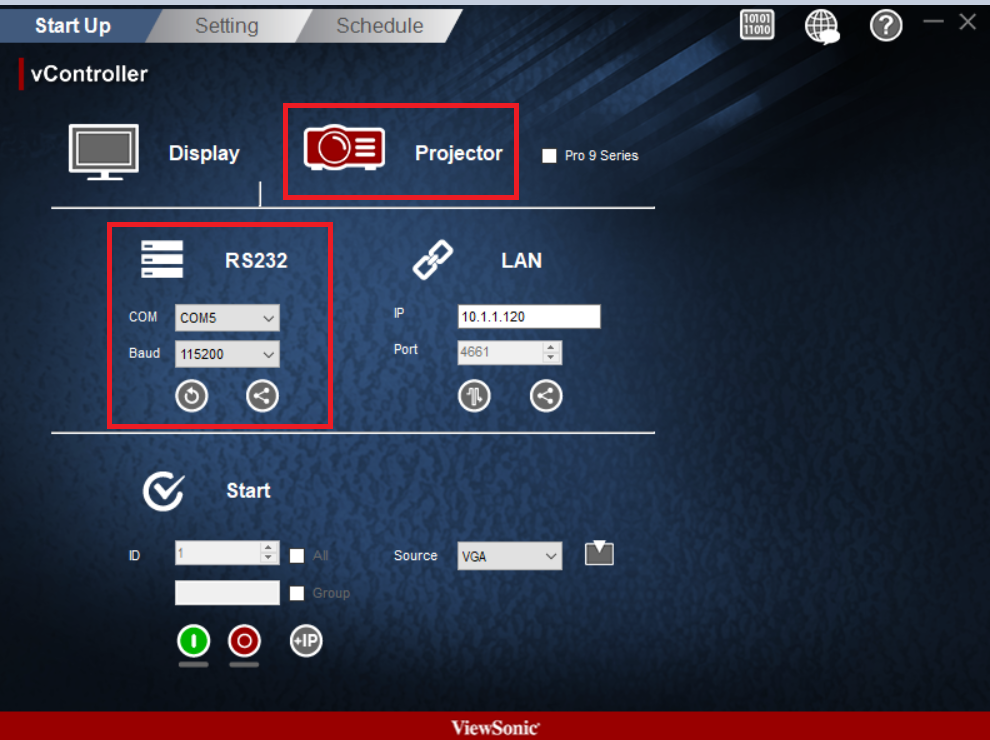Open the binary code command icon
This screenshot has width=990, height=740.
(757, 25)
